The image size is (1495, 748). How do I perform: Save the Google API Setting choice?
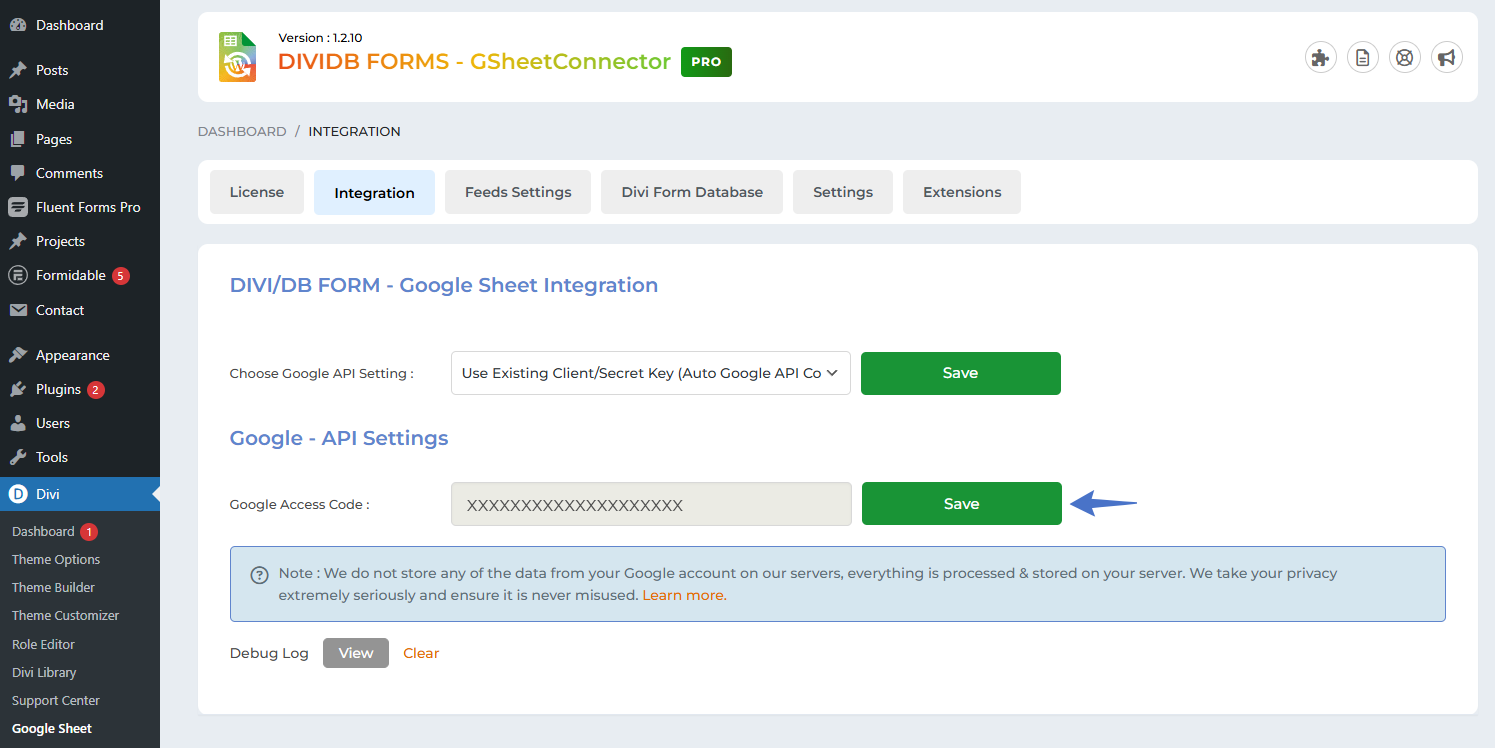[x=960, y=373]
